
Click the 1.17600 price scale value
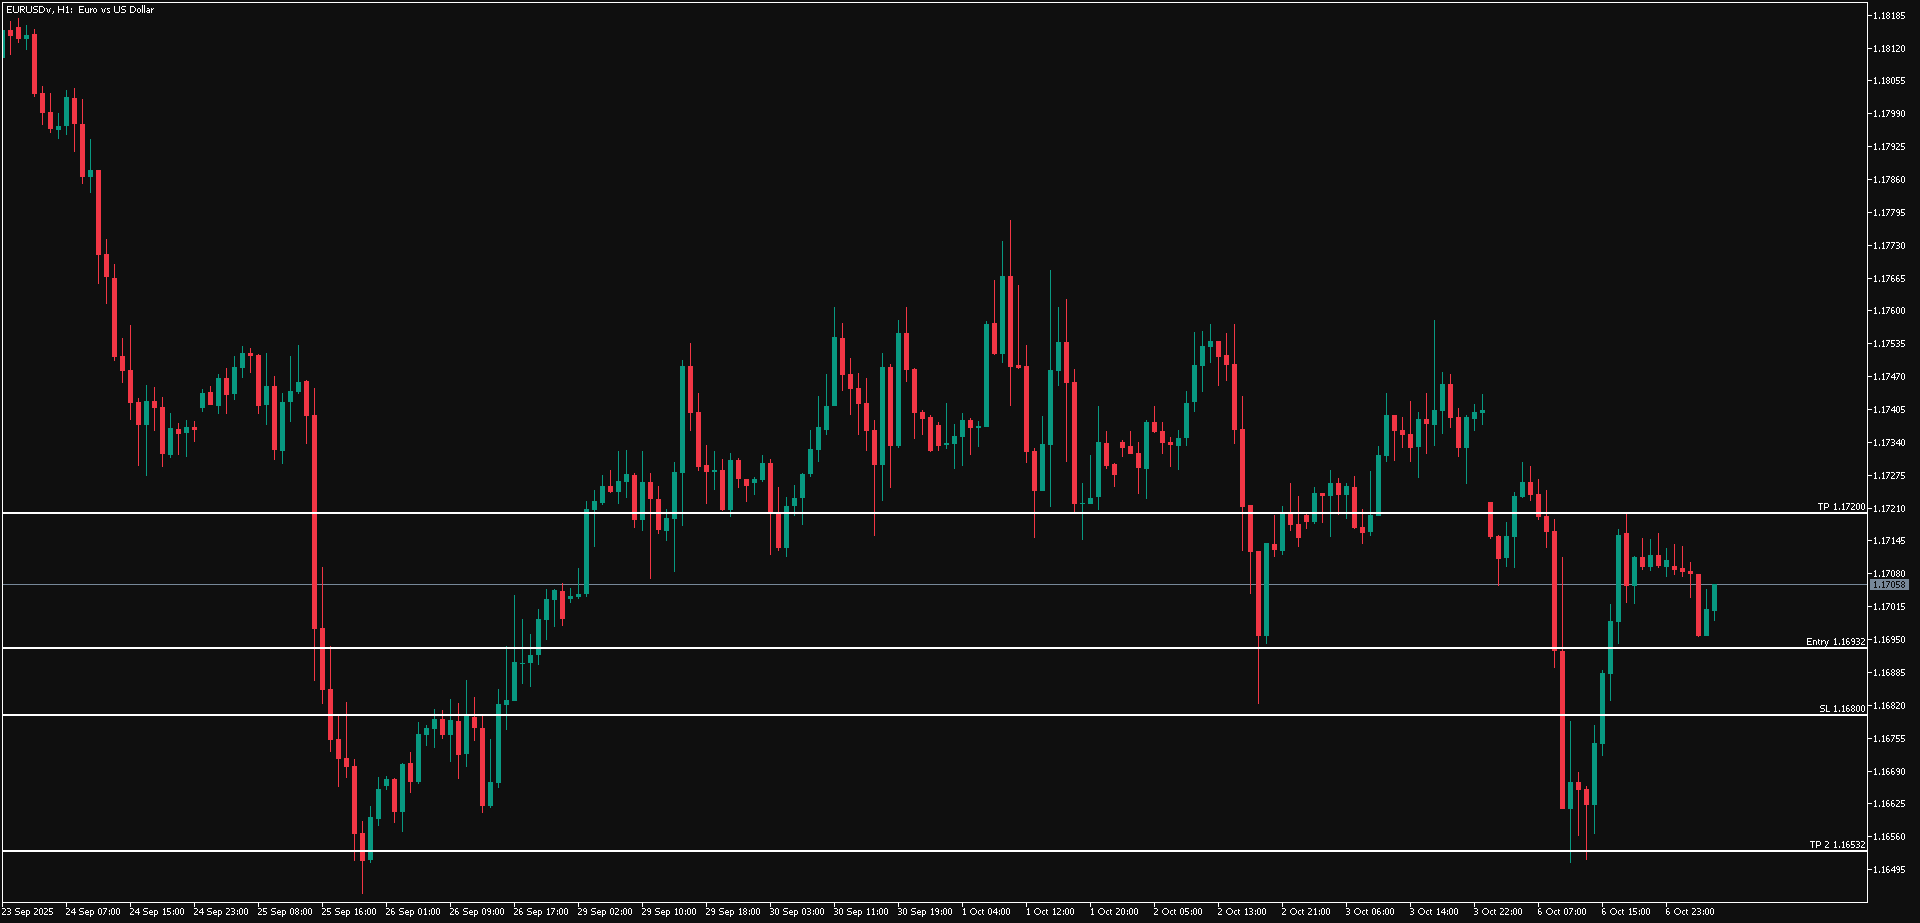[1890, 311]
